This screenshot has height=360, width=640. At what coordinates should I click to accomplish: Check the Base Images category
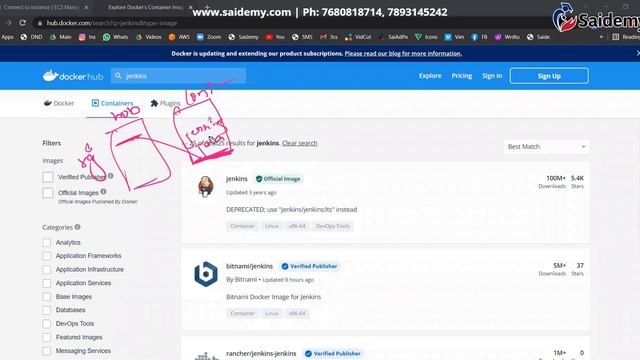[x=47, y=297]
